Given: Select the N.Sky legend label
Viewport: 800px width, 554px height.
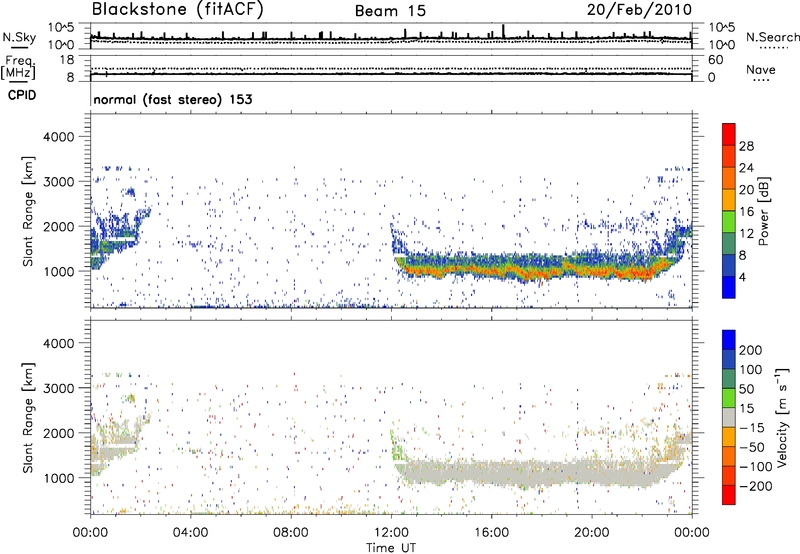Looking at the screenshot, I should (19, 37).
